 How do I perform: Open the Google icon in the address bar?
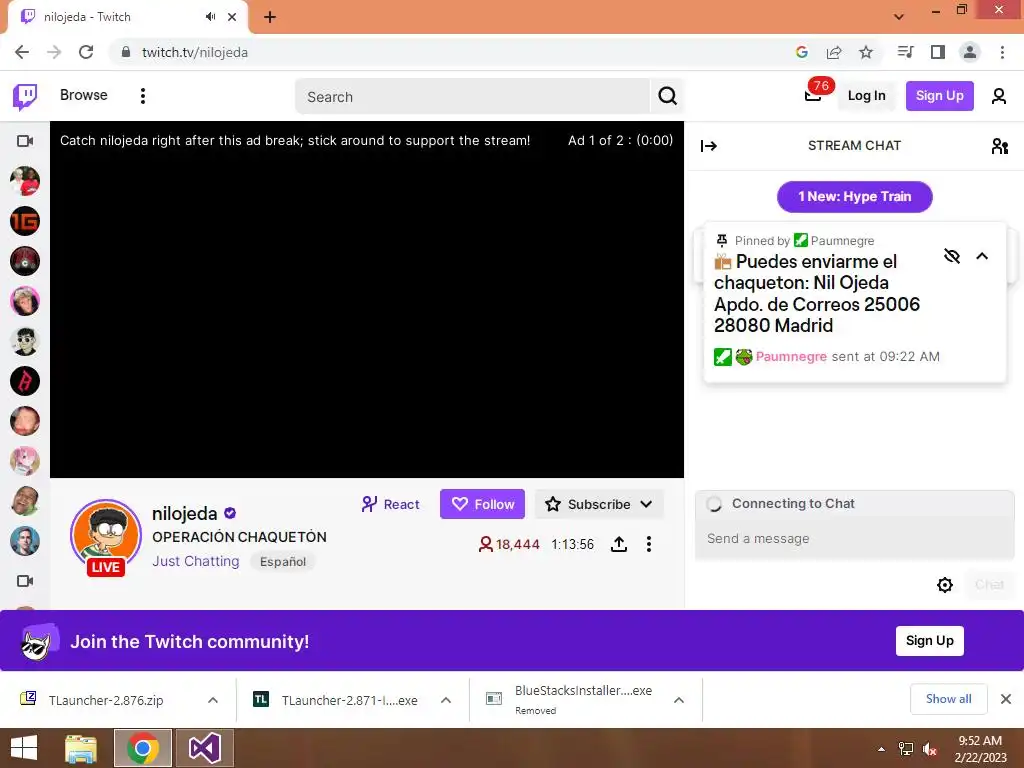click(802, 52)
